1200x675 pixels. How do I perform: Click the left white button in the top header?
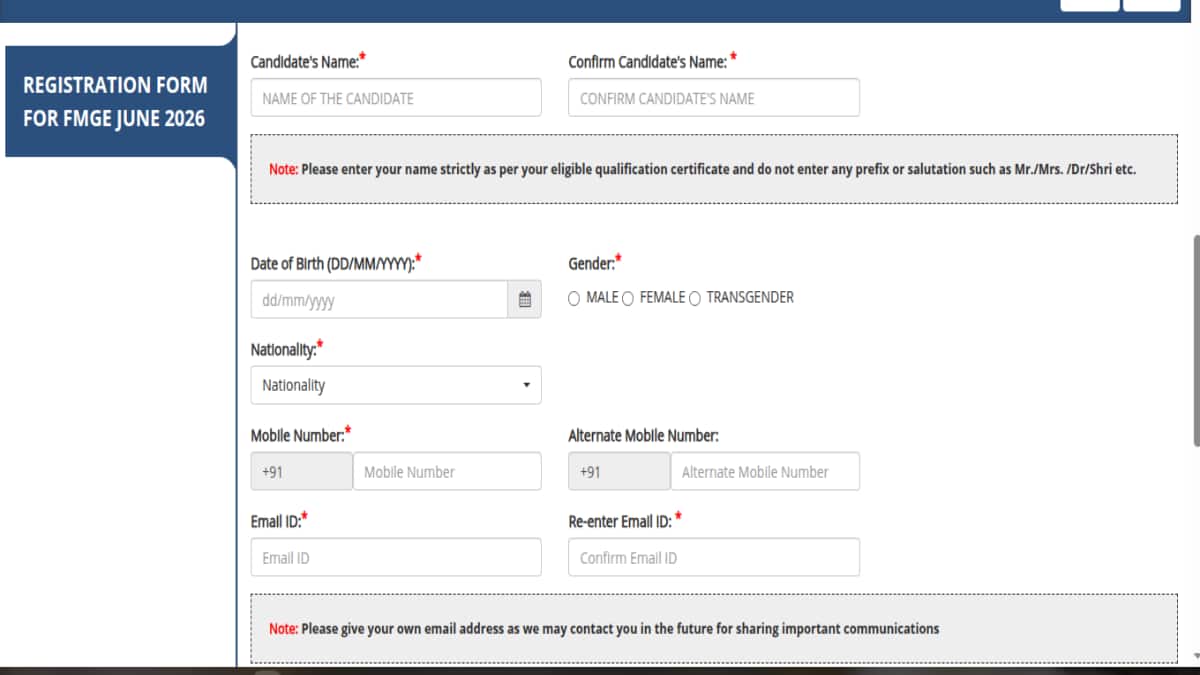click(1089, 4)
